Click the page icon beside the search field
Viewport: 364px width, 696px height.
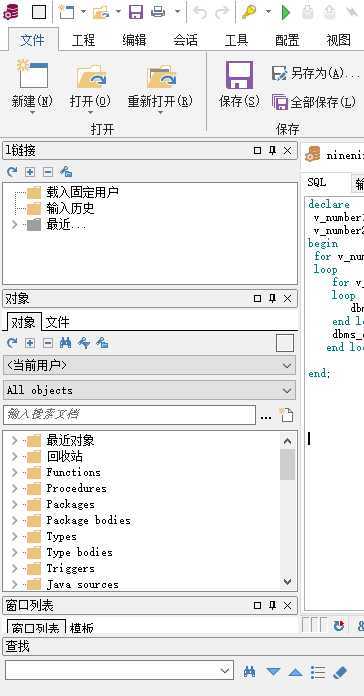pyautogui.click(x=286, y=415)
